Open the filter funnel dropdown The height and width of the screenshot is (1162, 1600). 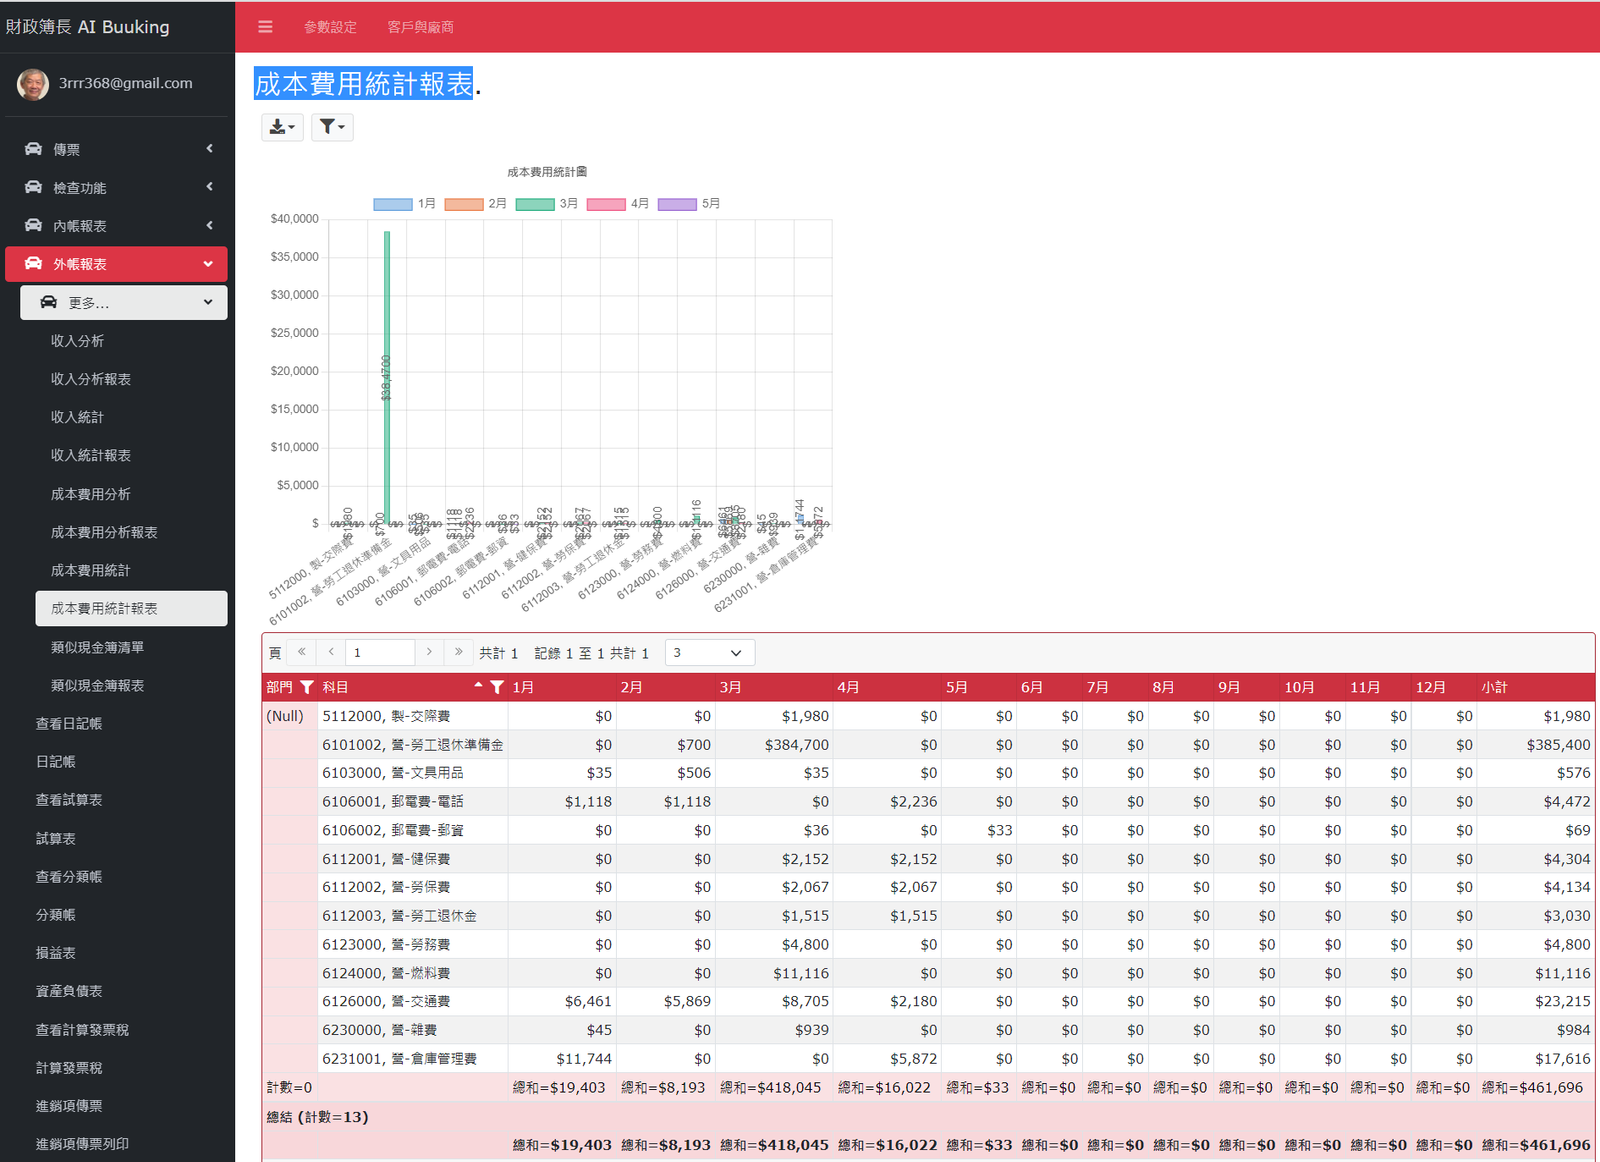click(x=332, y=127)
